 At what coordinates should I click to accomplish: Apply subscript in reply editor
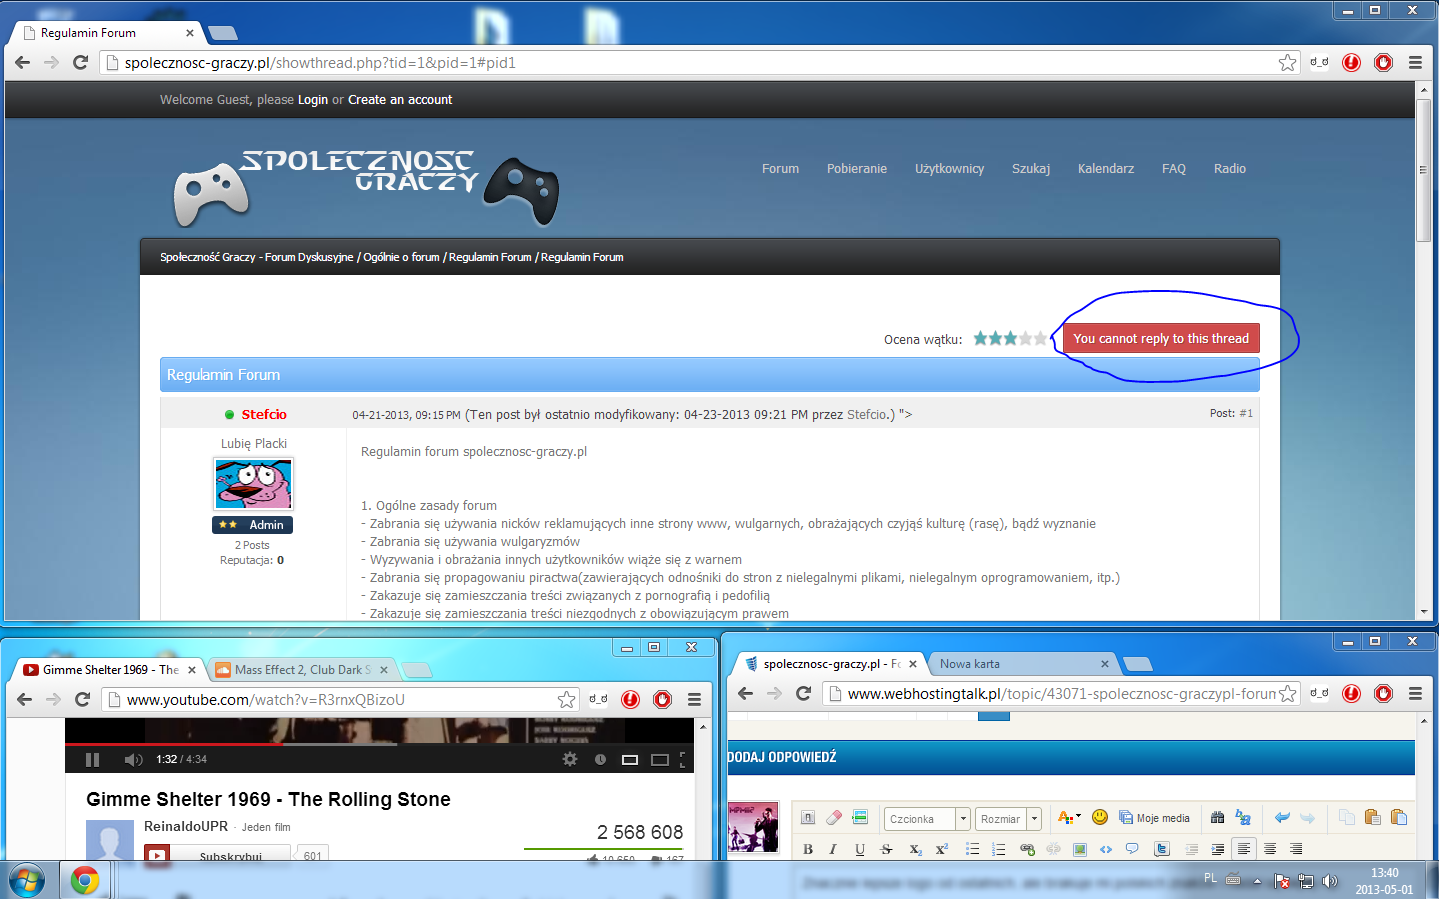point(915,849)
